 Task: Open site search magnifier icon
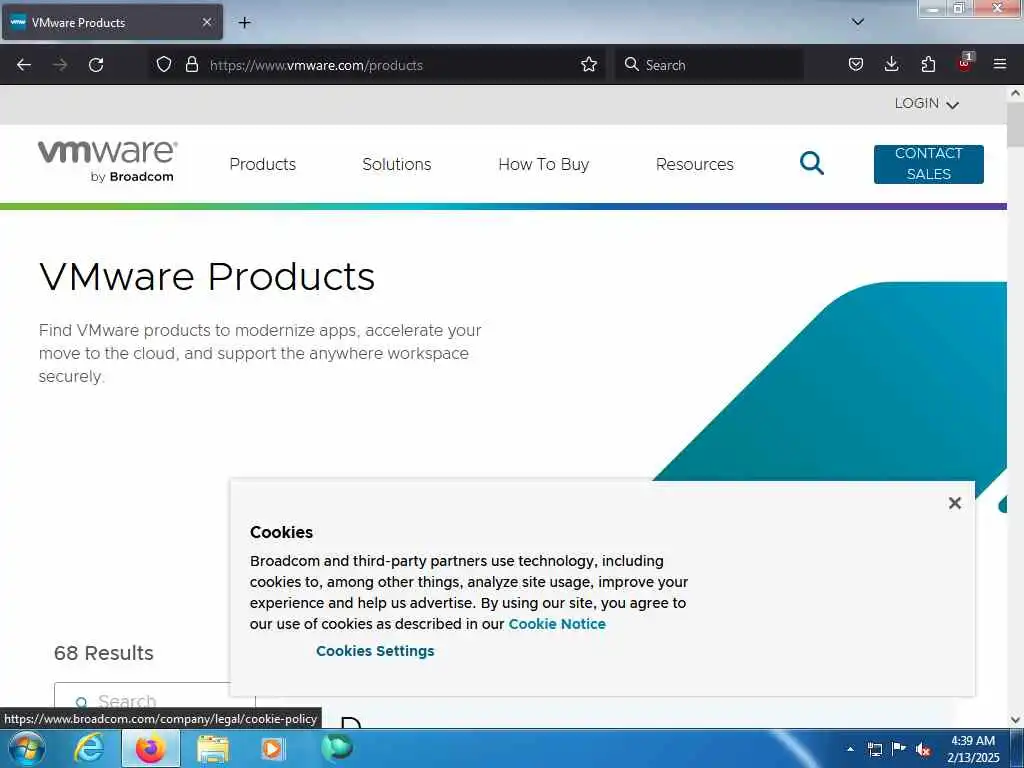pyautogui.click(x=811, y=163)
